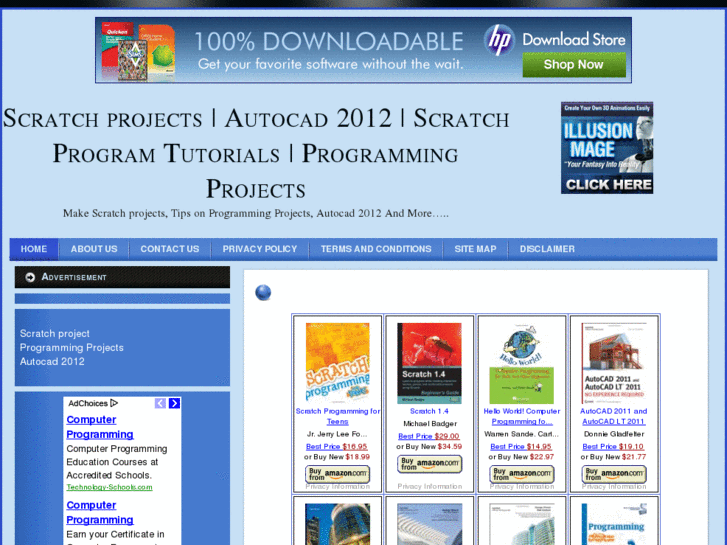727x545 pixels.
Task: Open the Site Map page
Action: 475,249
